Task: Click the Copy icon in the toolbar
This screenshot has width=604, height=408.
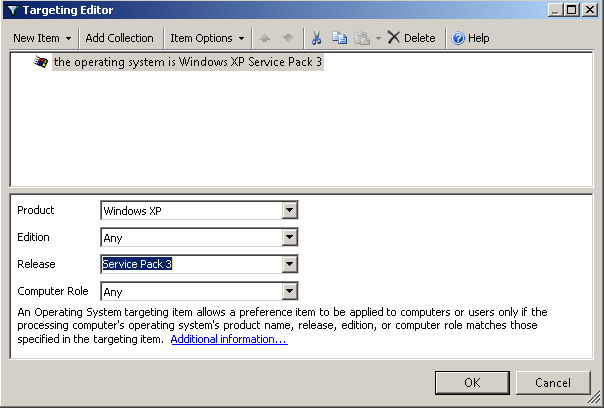Action: tap(339, 38)
